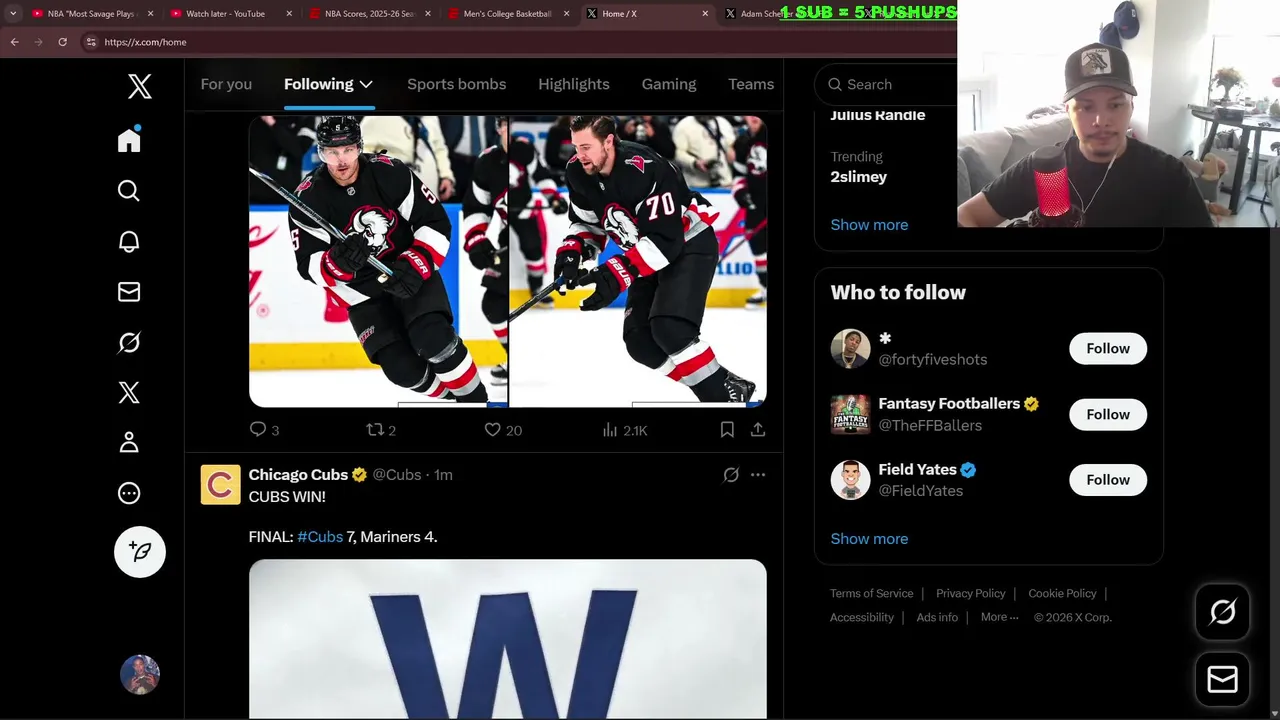Open Notifications bell icon
Screen dimensions: 1280x720
coord(129,241)
